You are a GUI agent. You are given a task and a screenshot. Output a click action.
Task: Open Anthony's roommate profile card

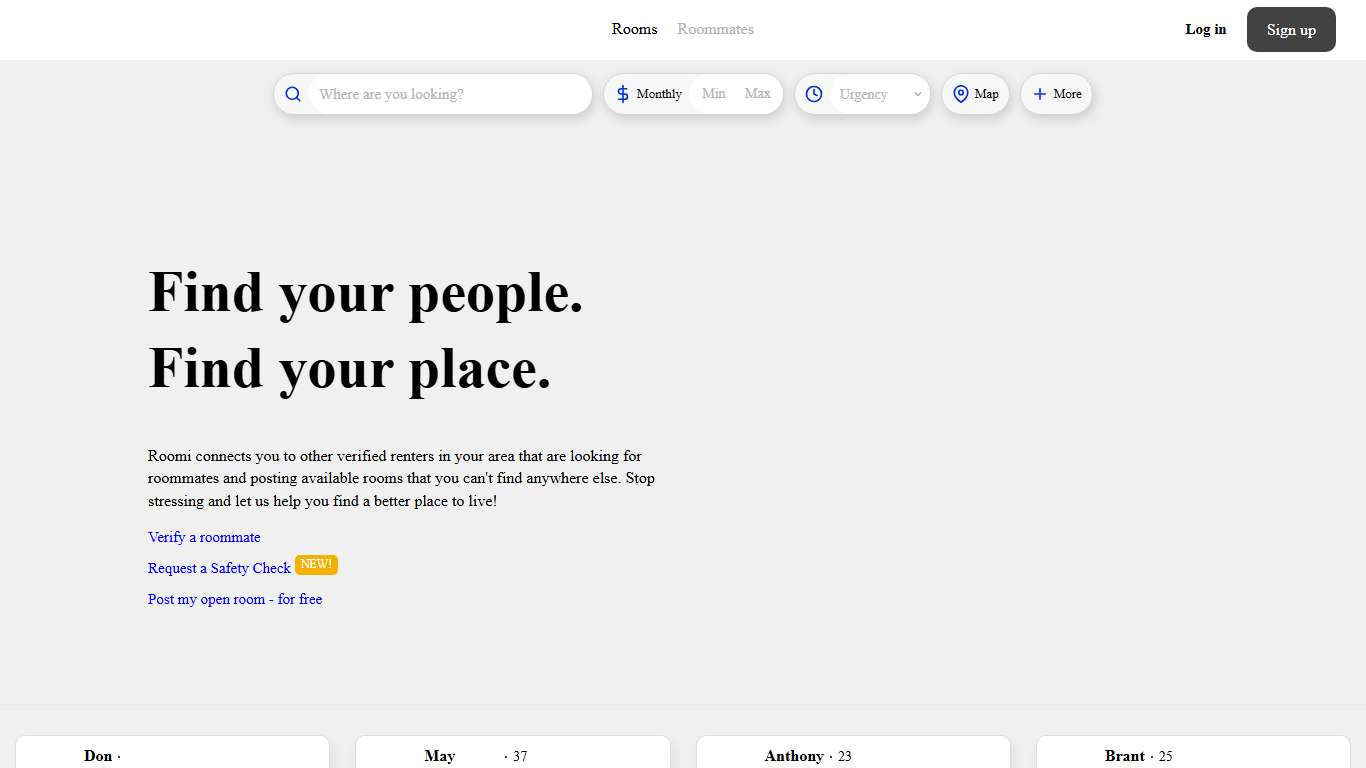(x=852, y=756)
